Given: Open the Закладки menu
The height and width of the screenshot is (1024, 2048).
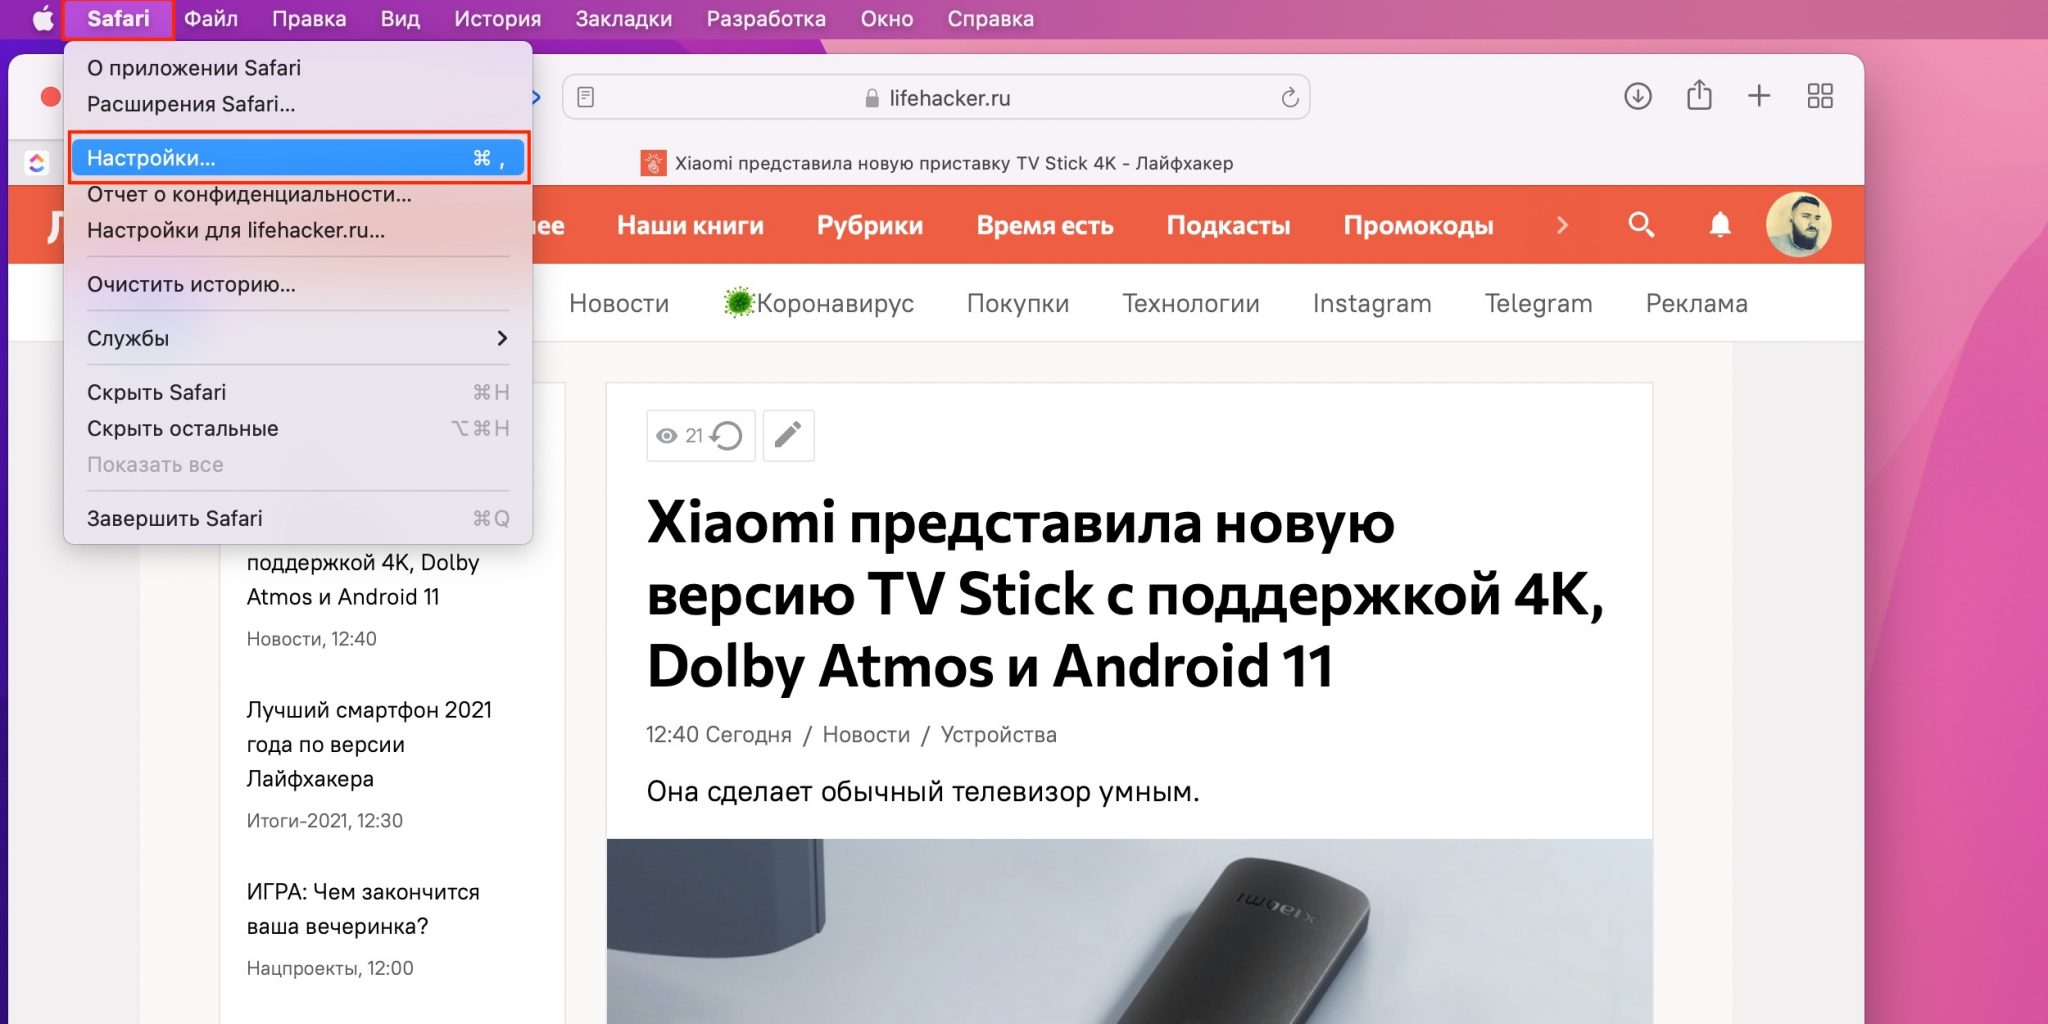Looking at the screenshot, I should (x=623, y=19).
